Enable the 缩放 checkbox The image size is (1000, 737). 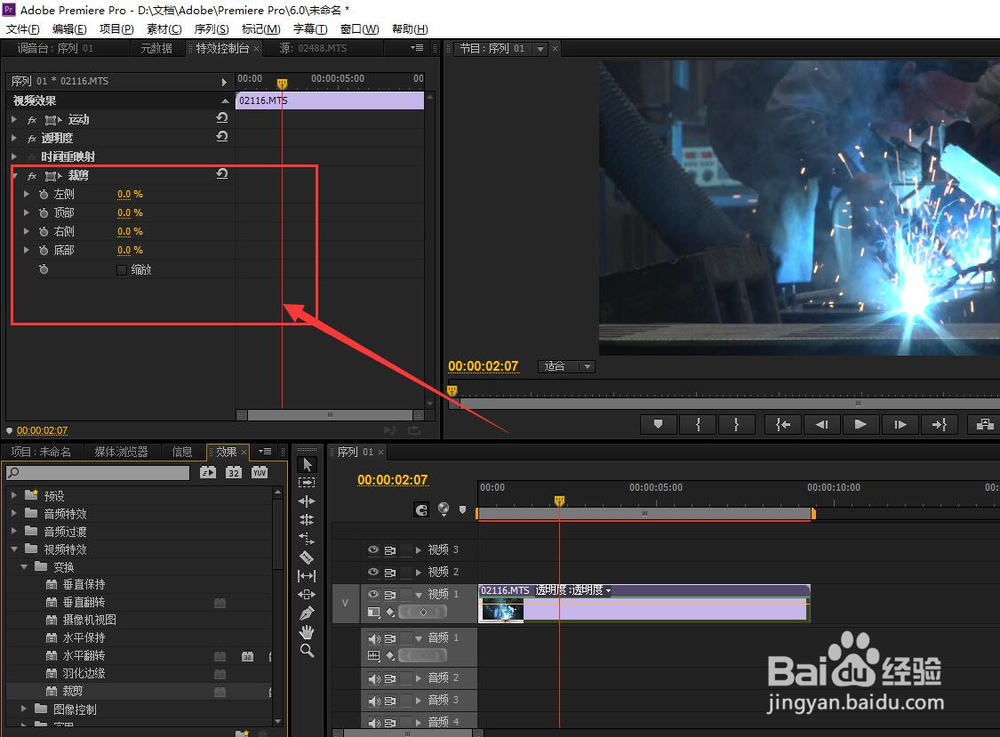(x=121, y=270)
